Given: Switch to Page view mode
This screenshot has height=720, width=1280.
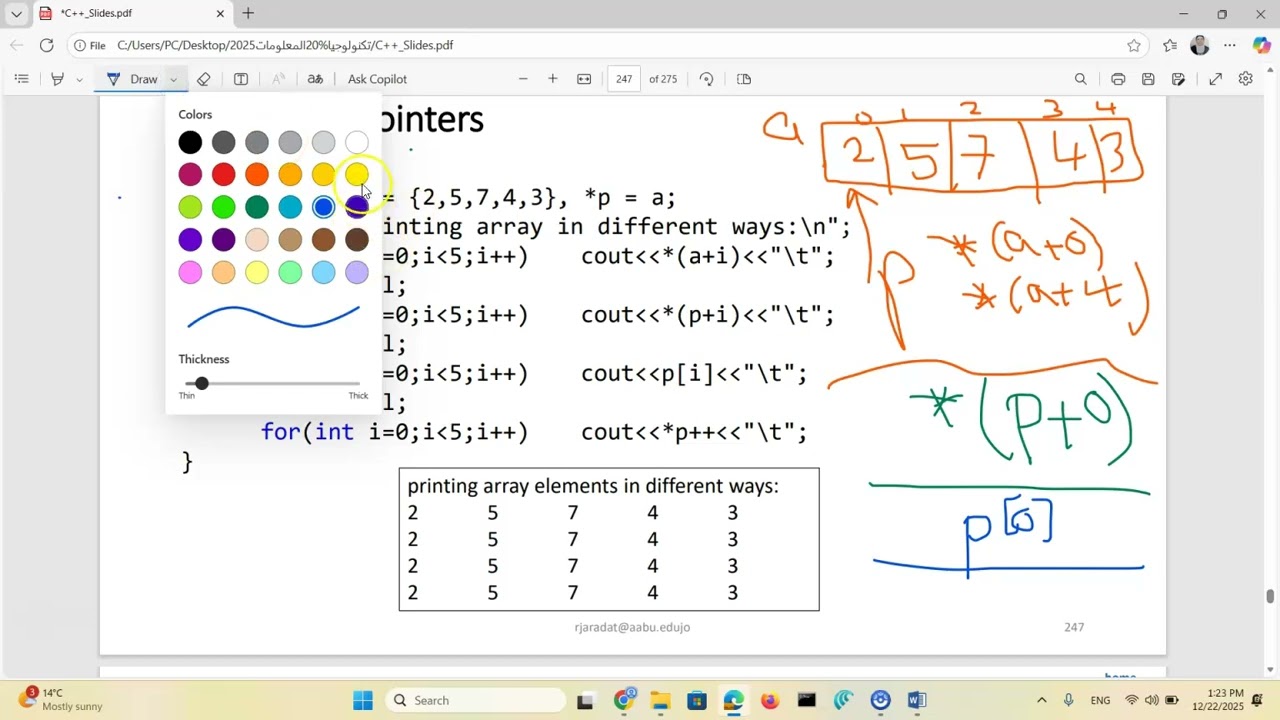Looking at the screenshot, I should point(744,79).
